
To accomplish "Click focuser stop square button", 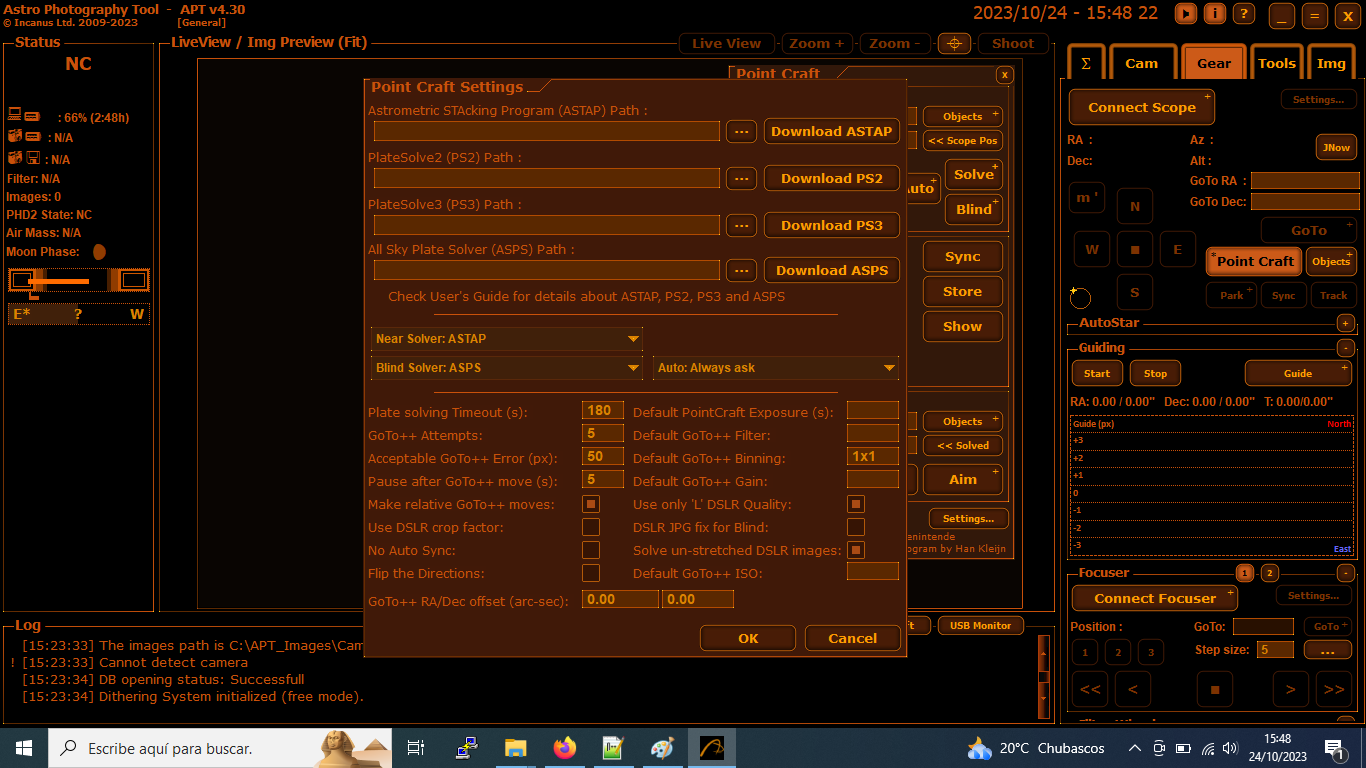I will coord(1215,689).
